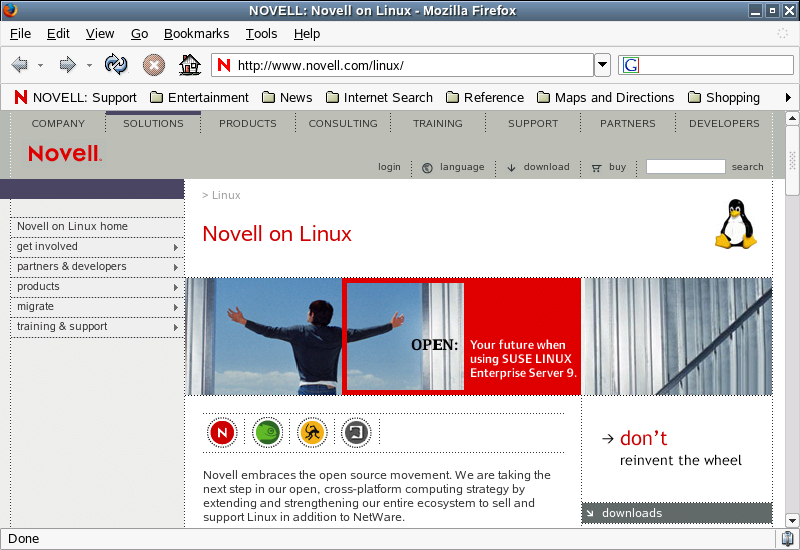Open the News bookmarks folder
The width and height of the screenshot is (800, 550).
(287, 97)
